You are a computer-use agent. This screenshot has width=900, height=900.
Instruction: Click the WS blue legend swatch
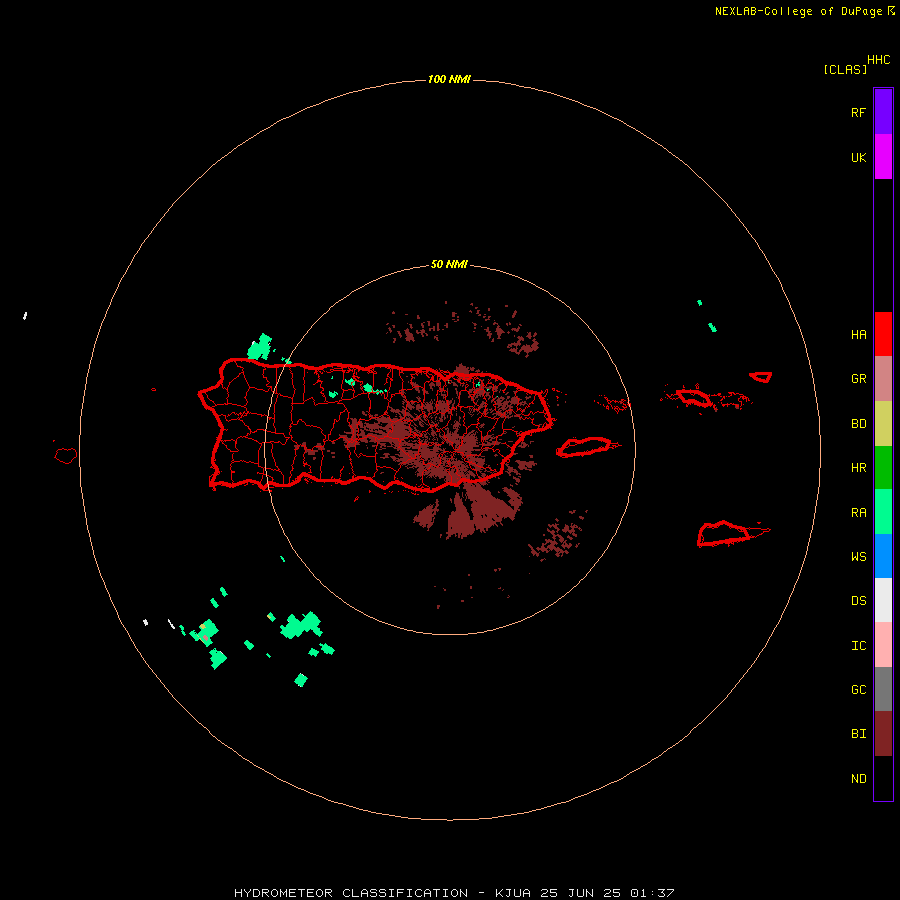[x=883, y=556]
